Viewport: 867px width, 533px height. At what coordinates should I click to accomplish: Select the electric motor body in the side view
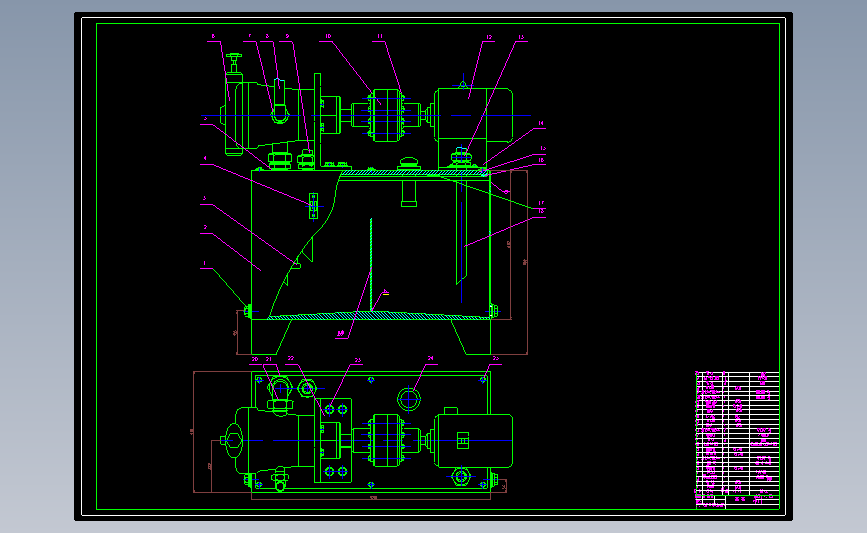(475, 115)
